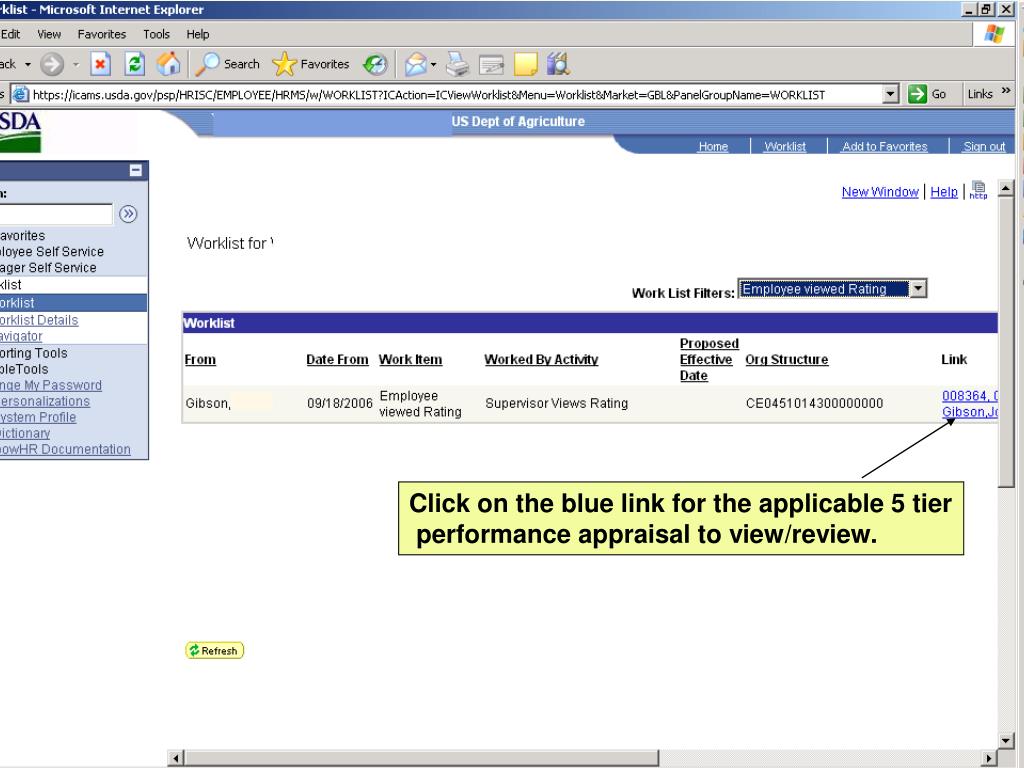Open Dictionary sidebar link
The height and width of the screenshot is (768, 1024).
25,433
